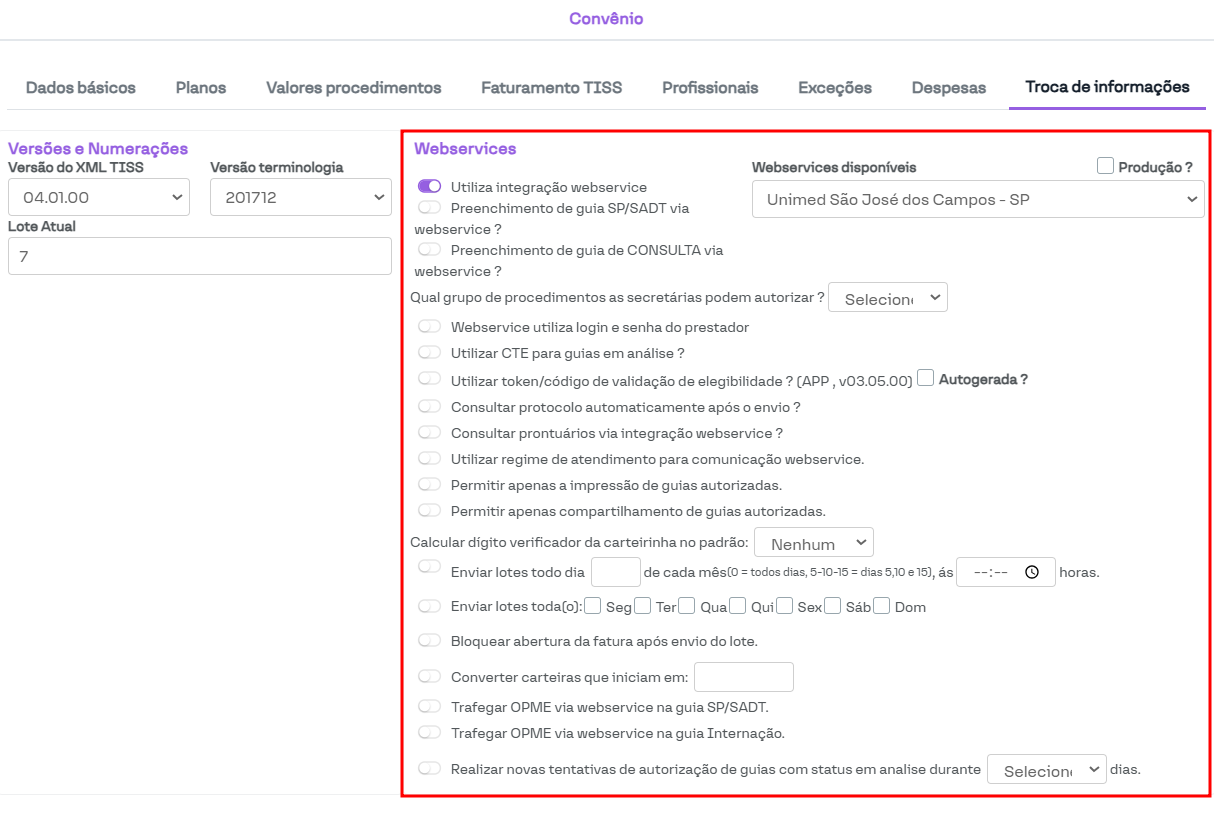Open the Webservices disponíveis dropdown
The height and width of the screenshot is (813, 1214).
click(977, 200)
